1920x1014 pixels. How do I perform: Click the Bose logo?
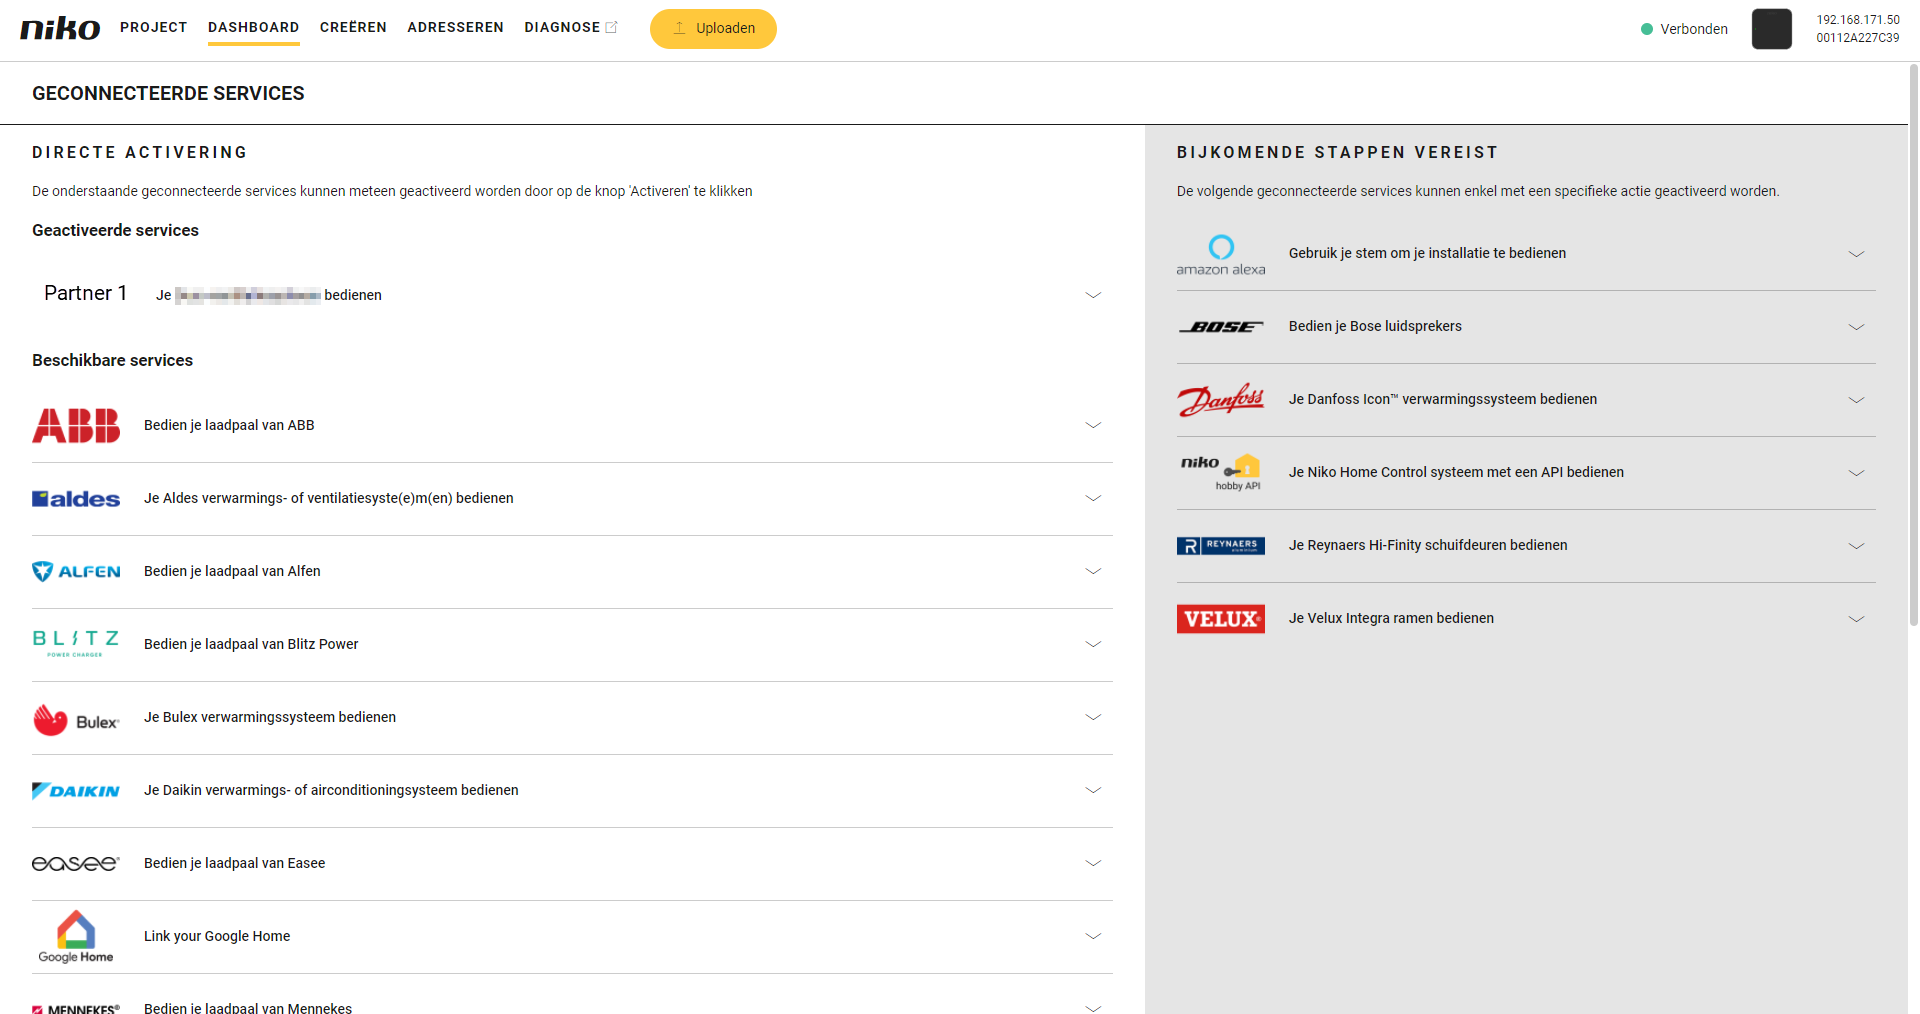1220,327
